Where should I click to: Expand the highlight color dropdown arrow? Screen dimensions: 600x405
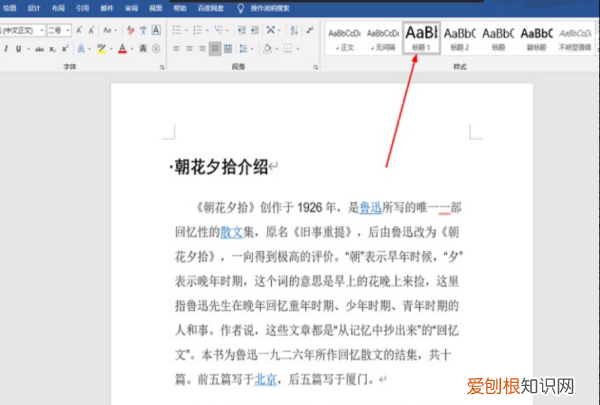click(x=111, y=49)
